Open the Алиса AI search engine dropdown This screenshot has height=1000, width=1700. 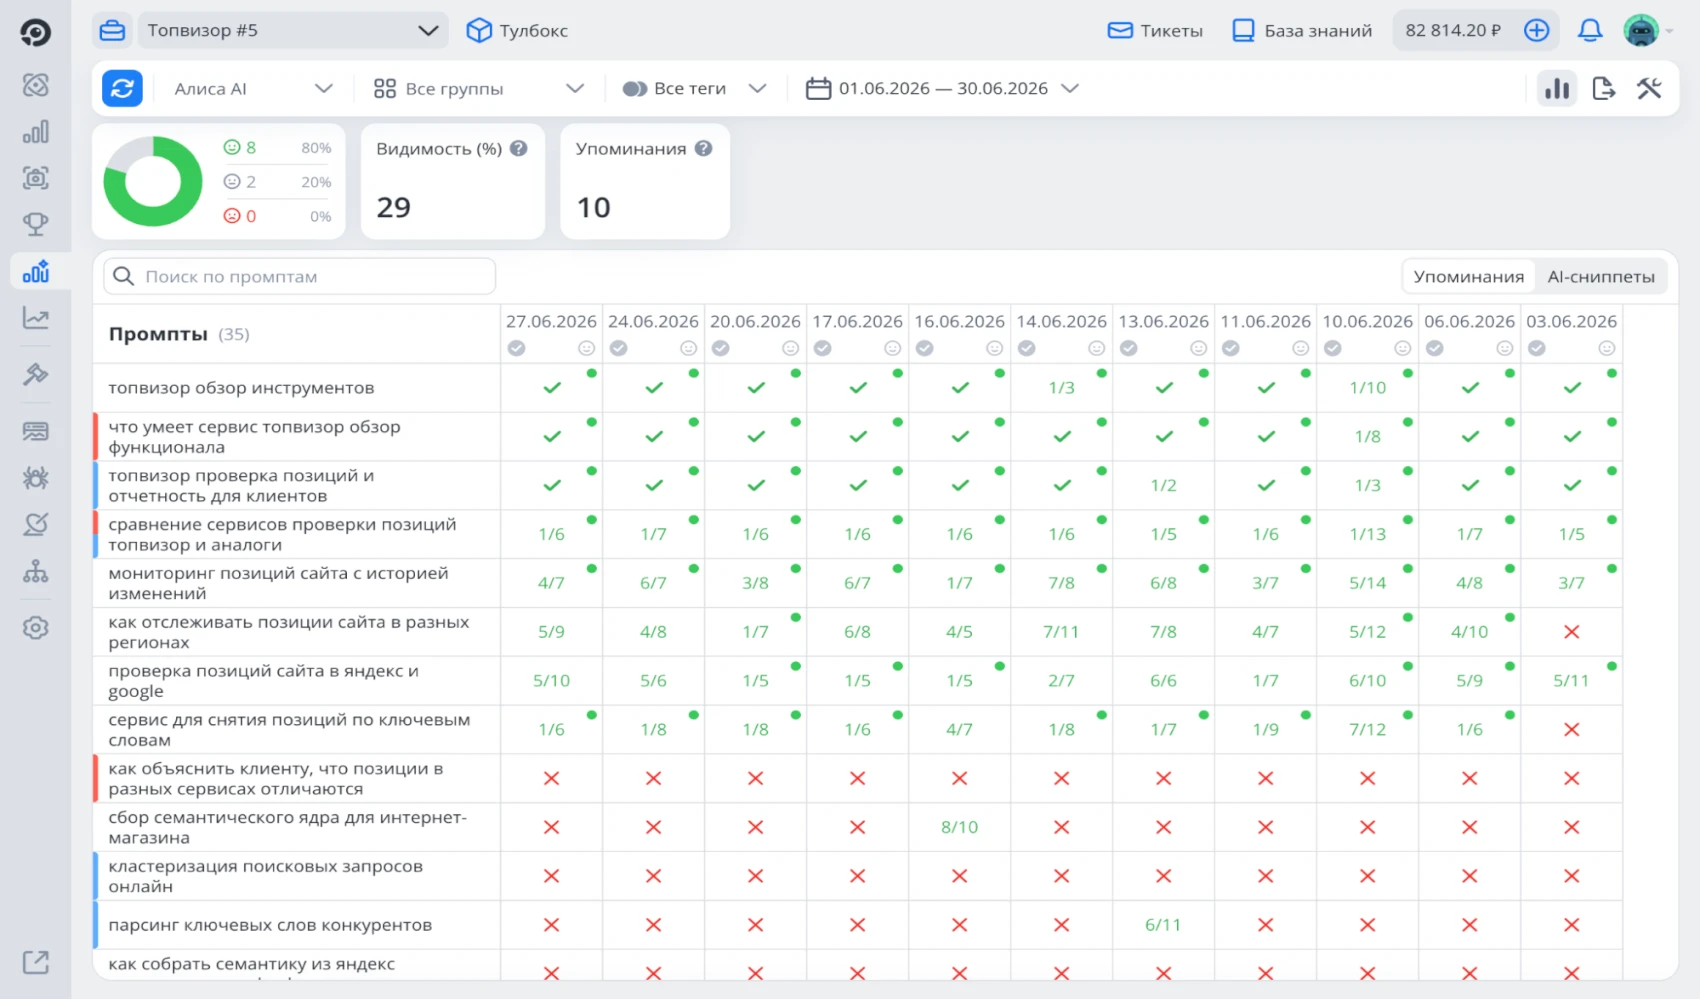tap(252, 89)
